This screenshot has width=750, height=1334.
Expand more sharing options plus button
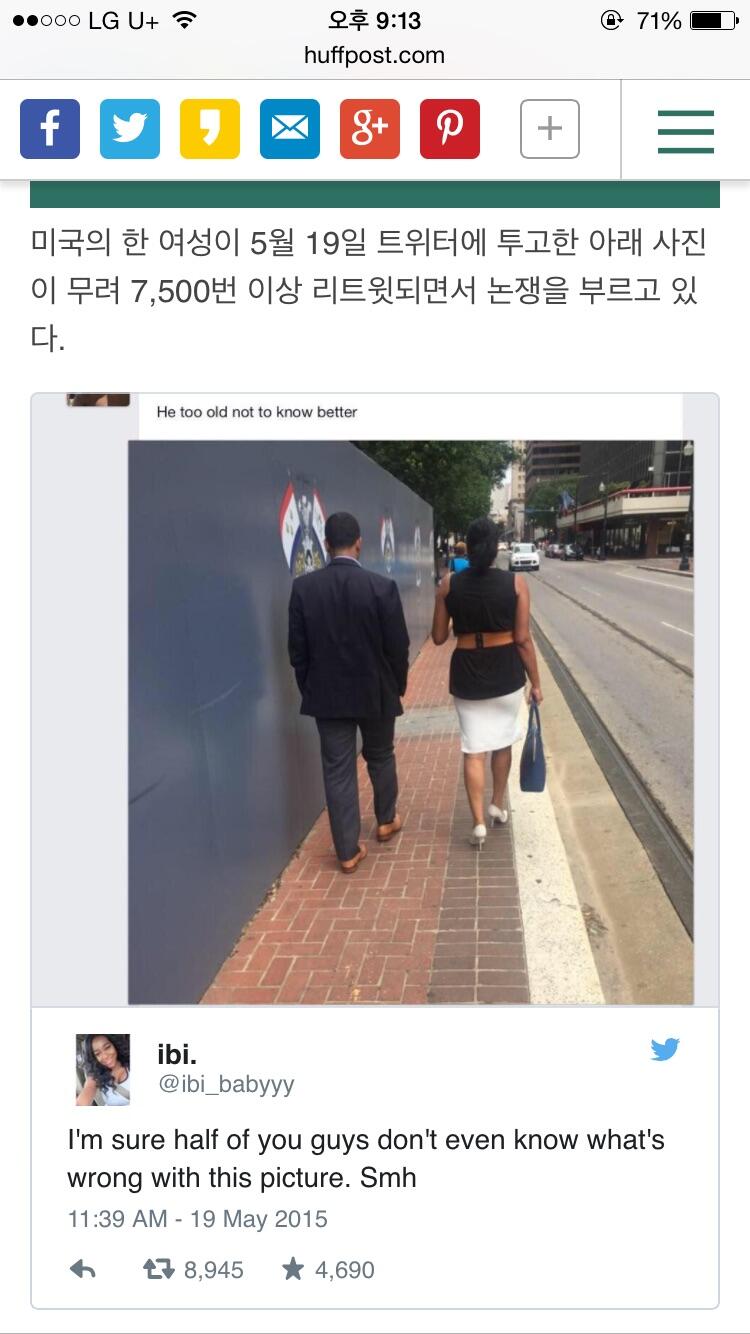click(x=550, y=129)
